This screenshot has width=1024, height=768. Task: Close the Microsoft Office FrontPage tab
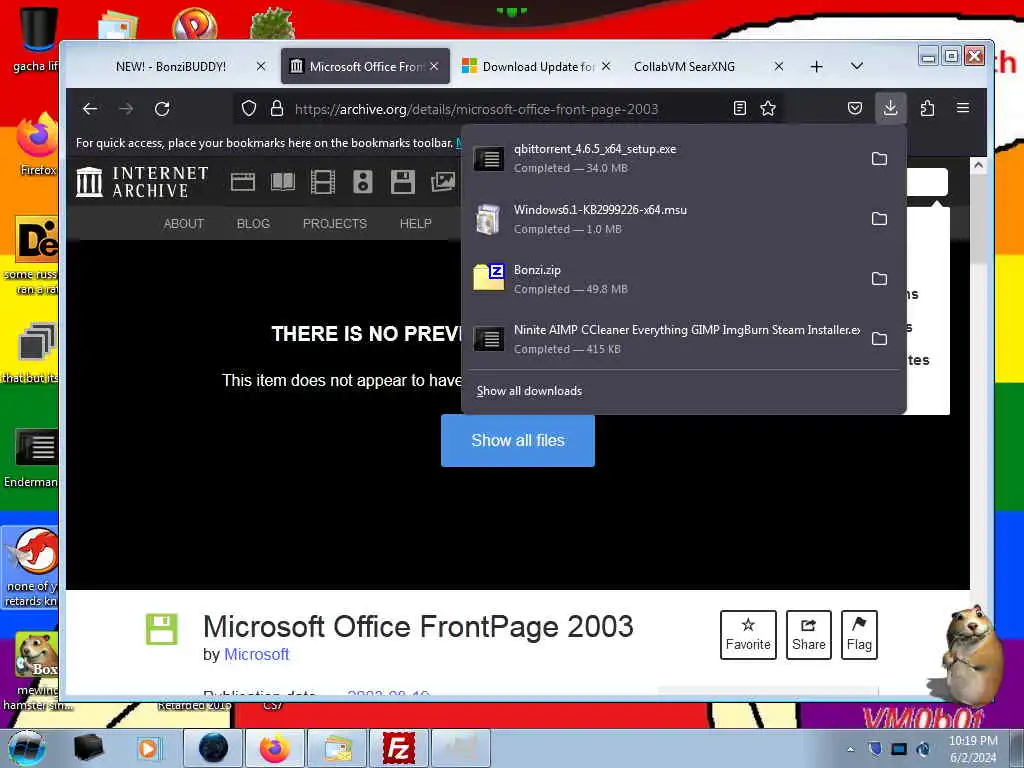[434, 67]
